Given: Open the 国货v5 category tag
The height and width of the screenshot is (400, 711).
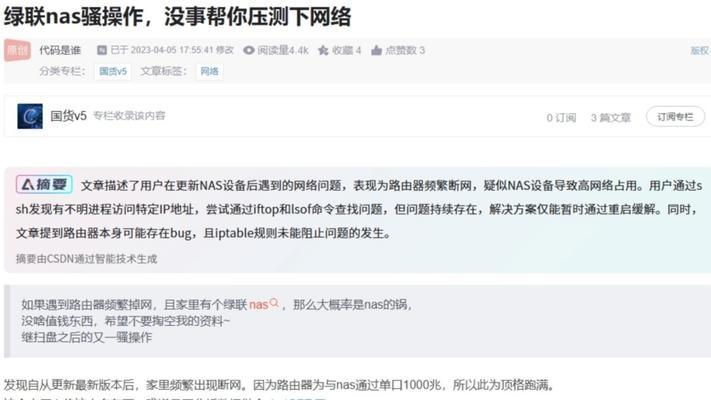Looking at the screenshot, I should pyautogui.click(x=113, y=71).
